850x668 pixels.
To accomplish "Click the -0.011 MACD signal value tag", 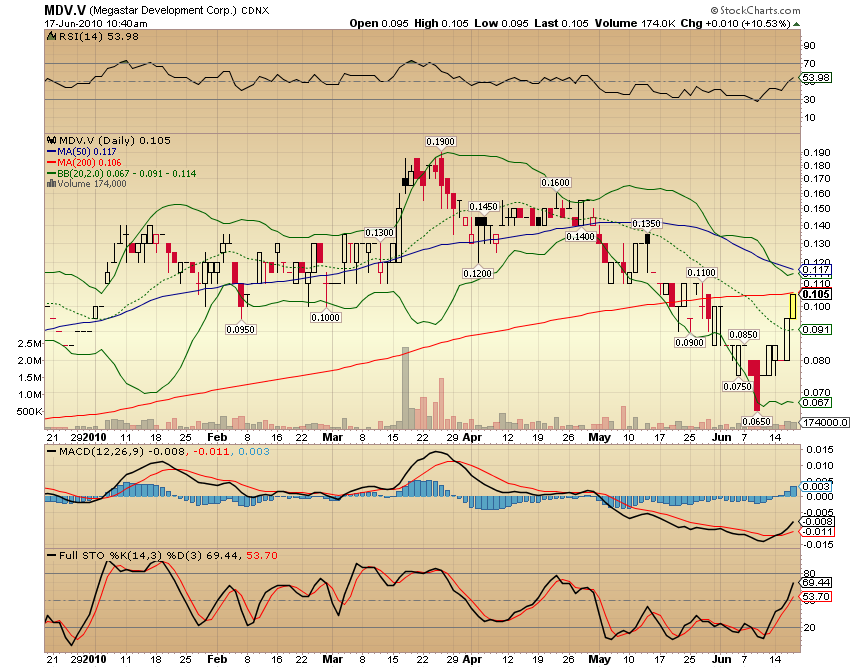I will 818,531.
